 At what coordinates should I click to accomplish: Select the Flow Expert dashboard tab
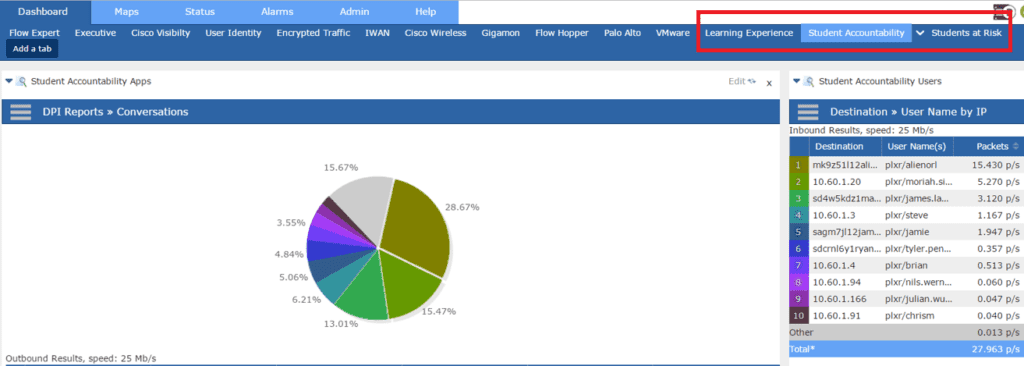[x=35, y=33]
